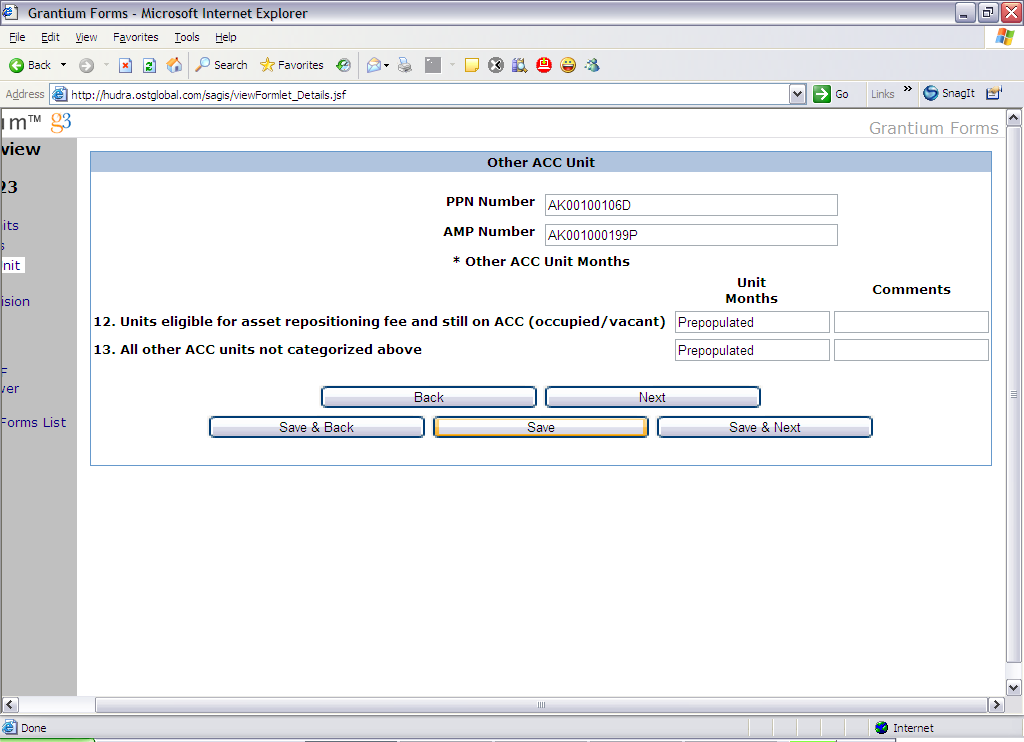Image resolution: width=1024 pixels, height=742 pixels.
Task: Click the IE page icon in title bar
Action: coord(10,12)
